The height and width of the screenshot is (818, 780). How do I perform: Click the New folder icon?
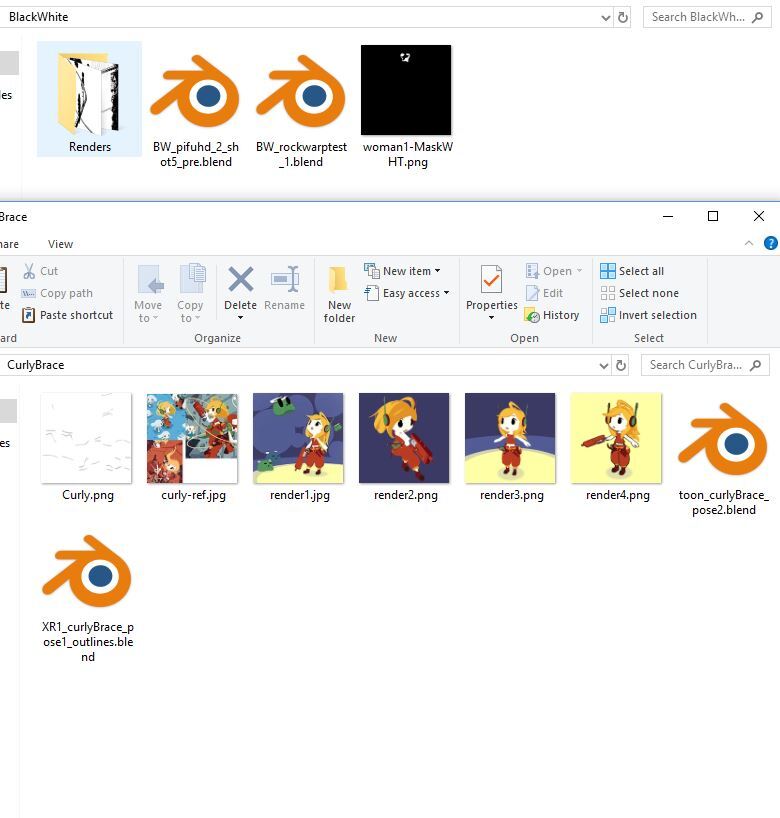338,280
